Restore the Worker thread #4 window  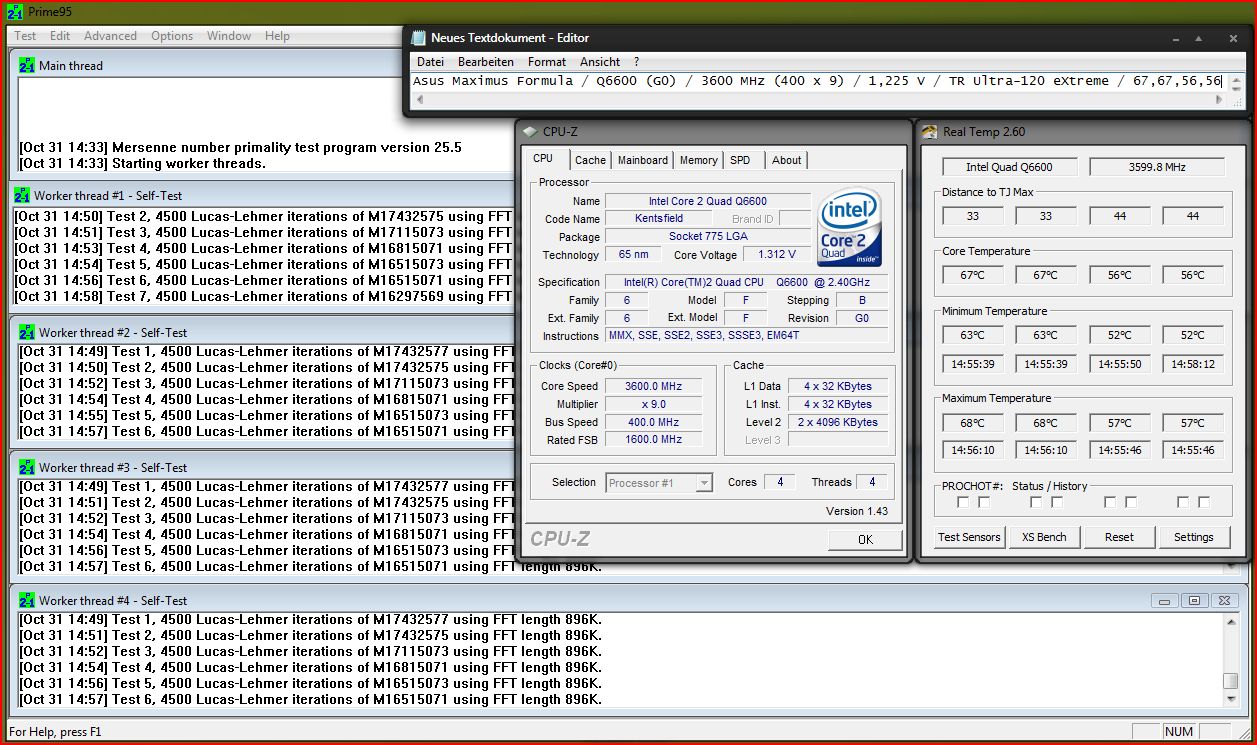click(1193, 600)
